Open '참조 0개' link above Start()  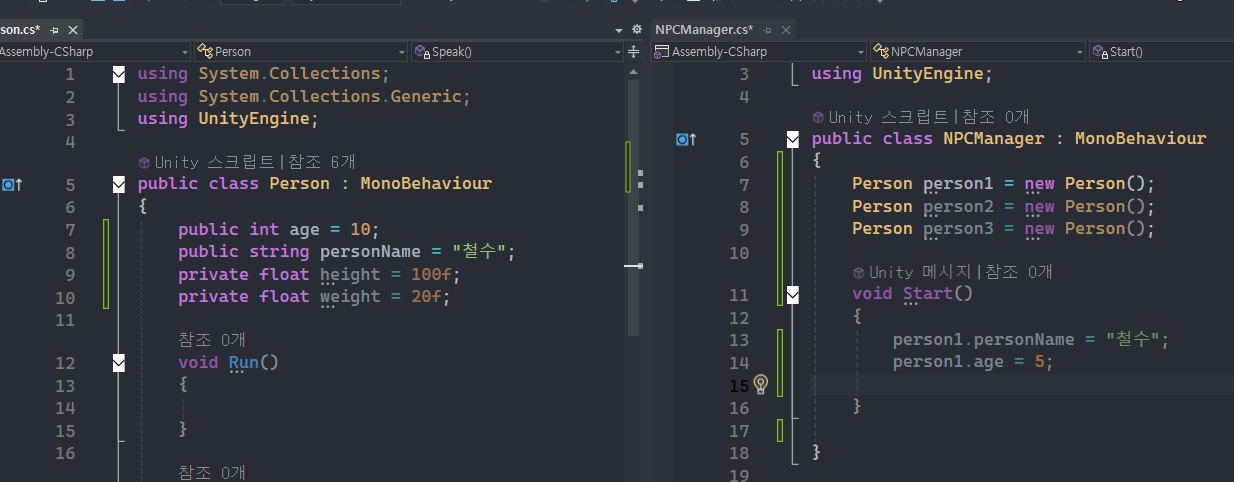coord(1019,272)
